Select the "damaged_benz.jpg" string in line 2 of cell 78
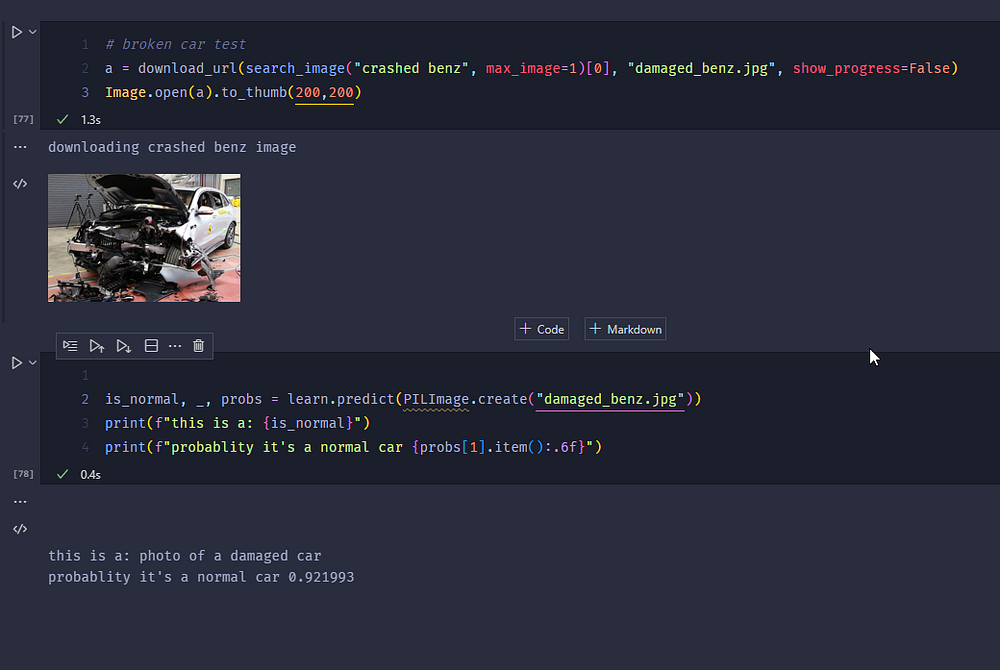This screenshot has width=1000, height=670. tap(610, 399)
